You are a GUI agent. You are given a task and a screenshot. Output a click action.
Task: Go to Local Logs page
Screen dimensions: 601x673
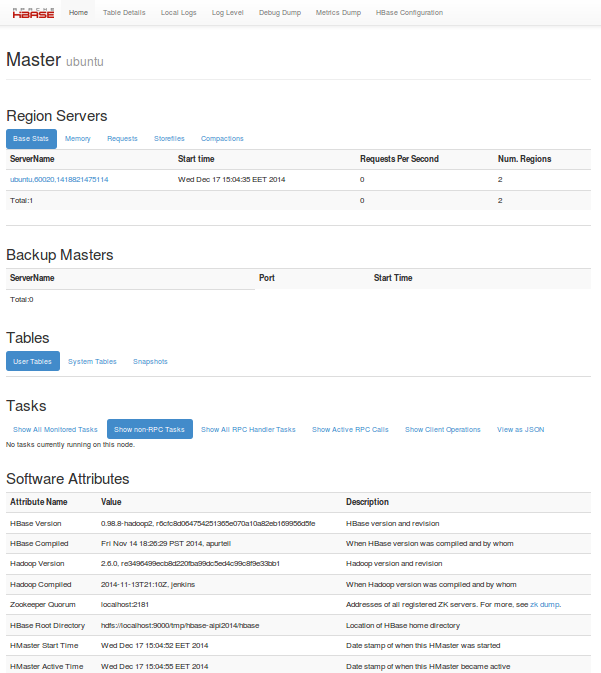(179, 12)
